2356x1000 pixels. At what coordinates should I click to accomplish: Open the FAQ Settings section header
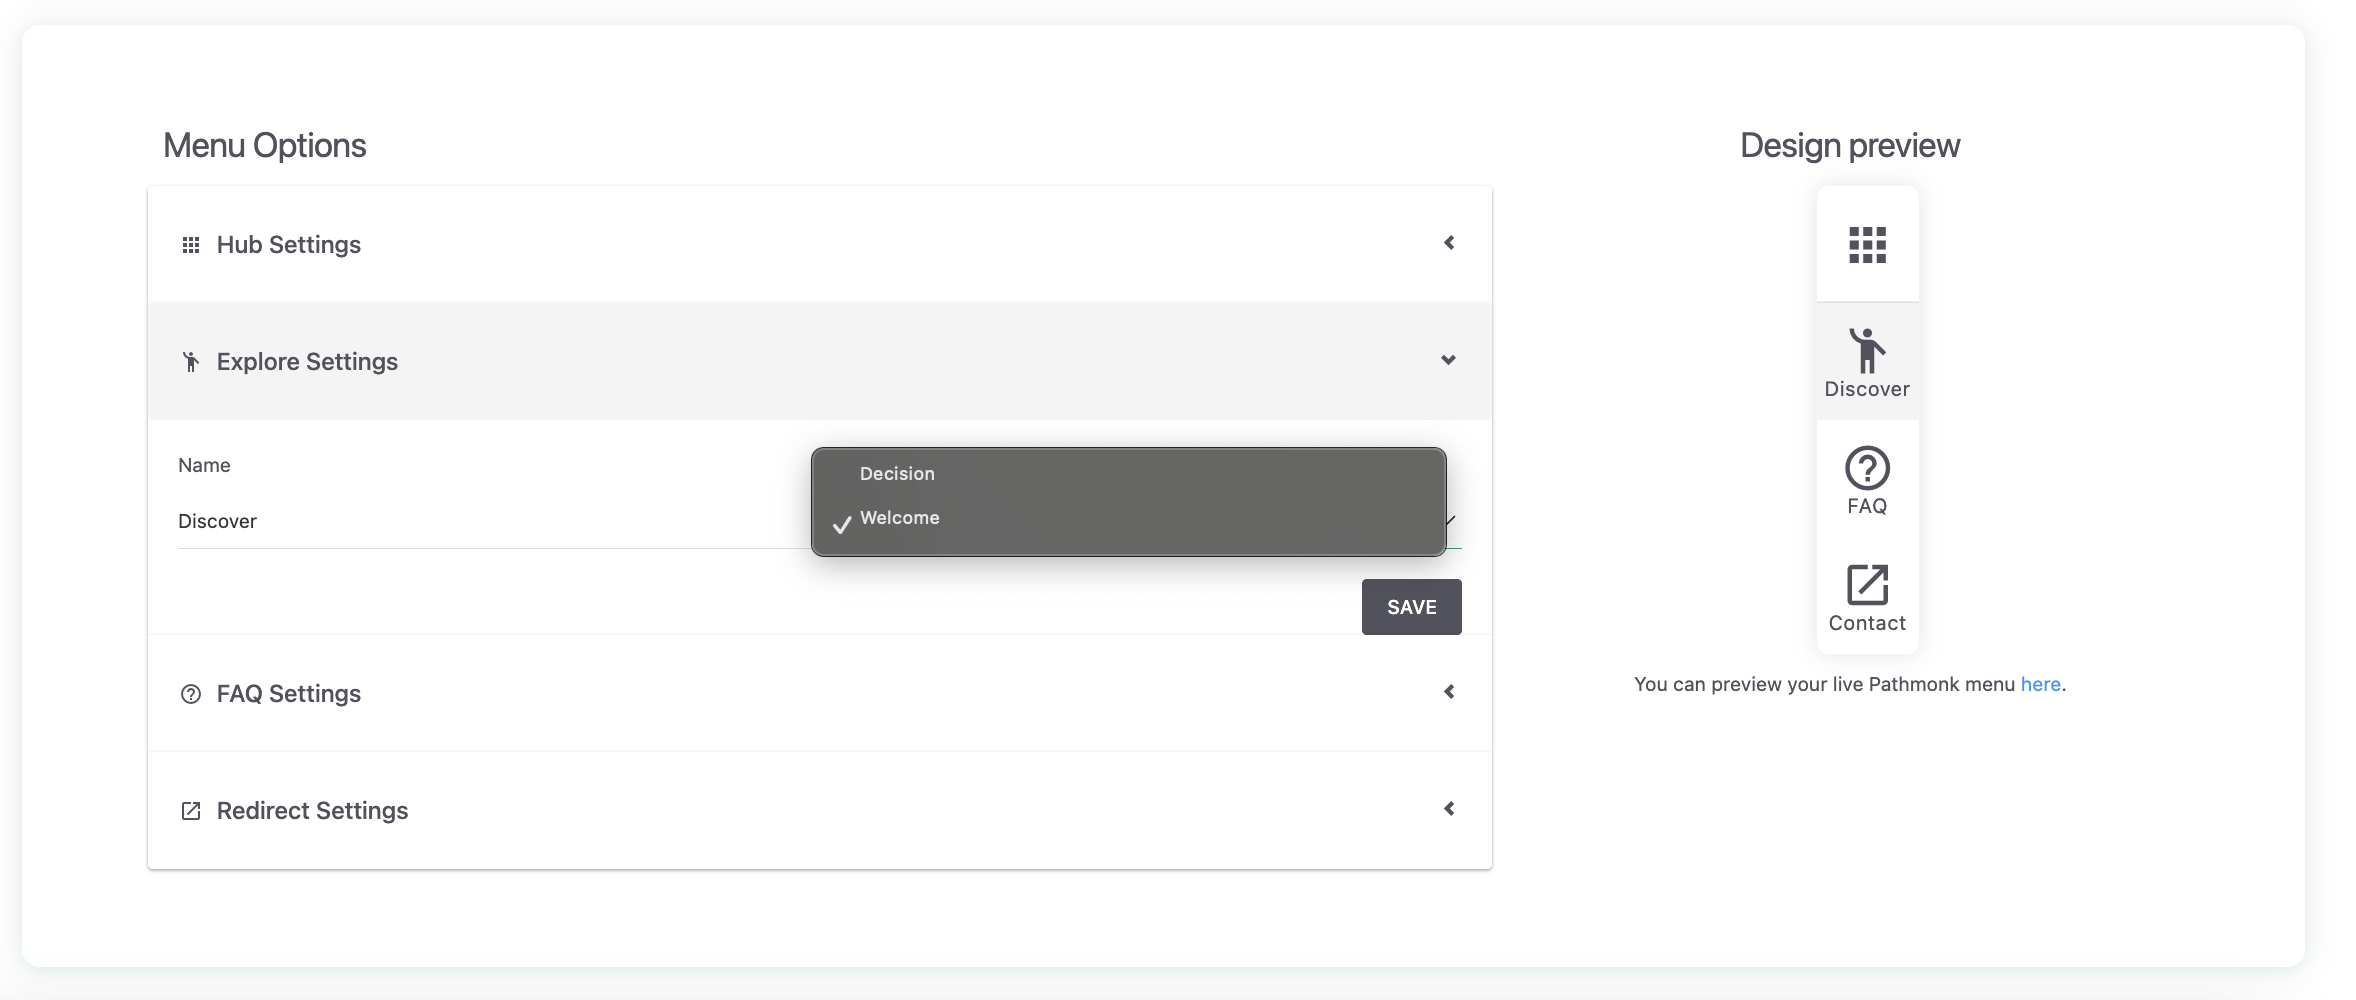pyautogui.click(x=819, y=693)
